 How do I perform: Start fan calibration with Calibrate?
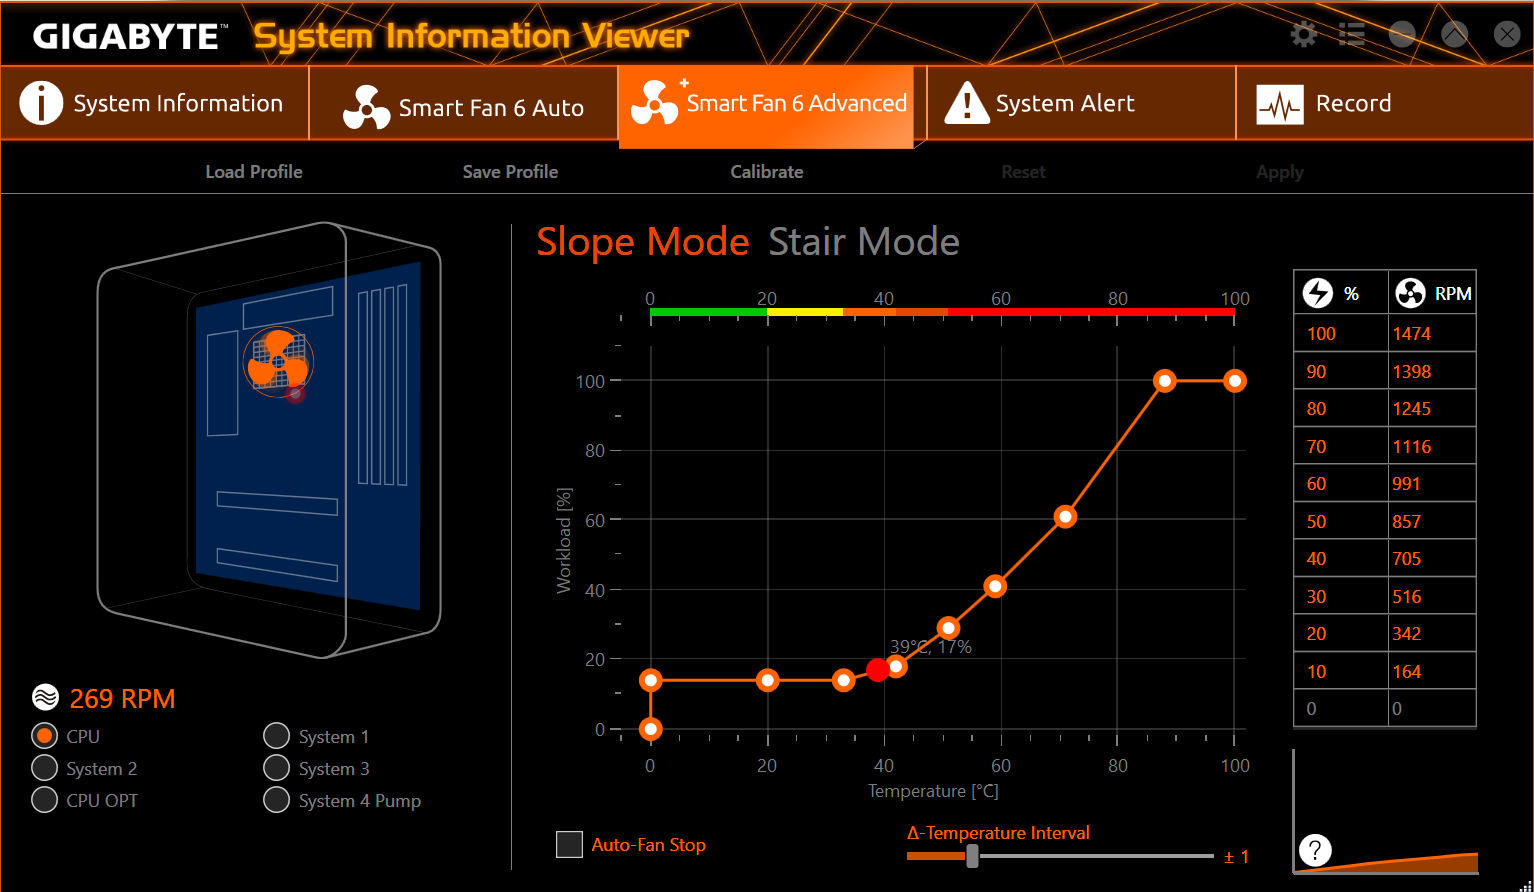tap(767, 172)
